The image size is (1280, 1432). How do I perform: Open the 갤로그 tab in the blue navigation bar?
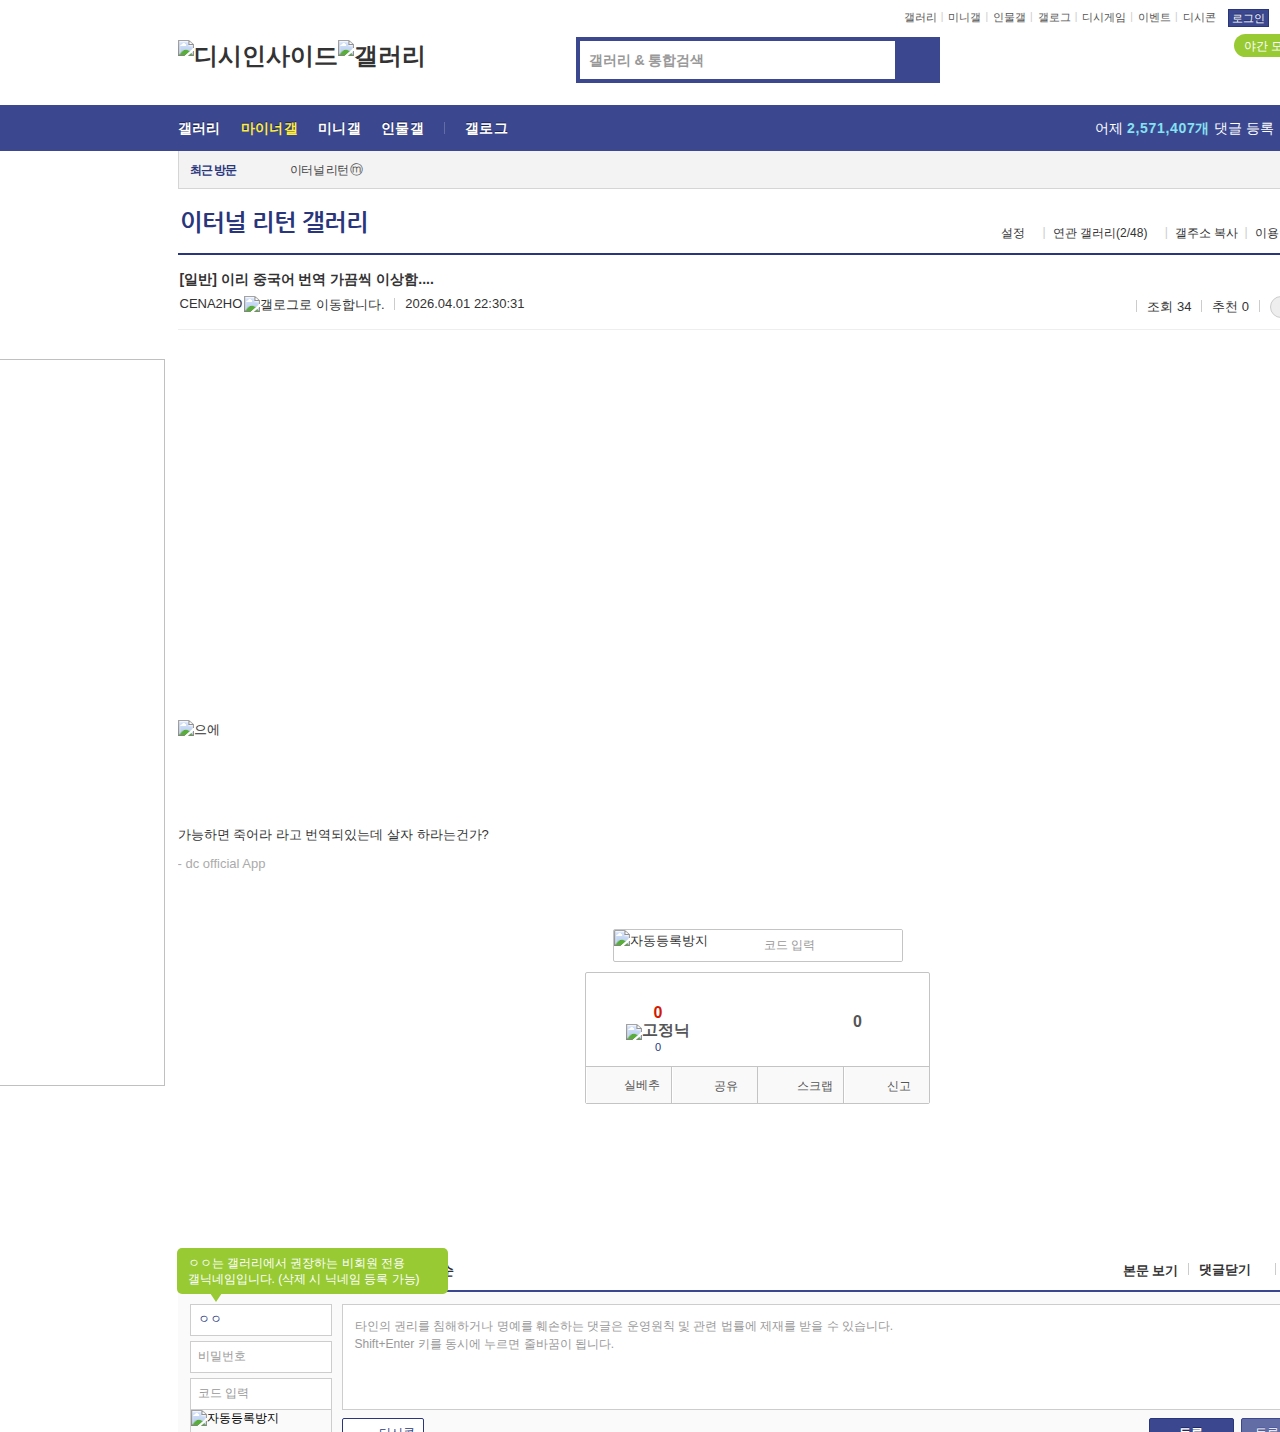[x=486, y=128]
